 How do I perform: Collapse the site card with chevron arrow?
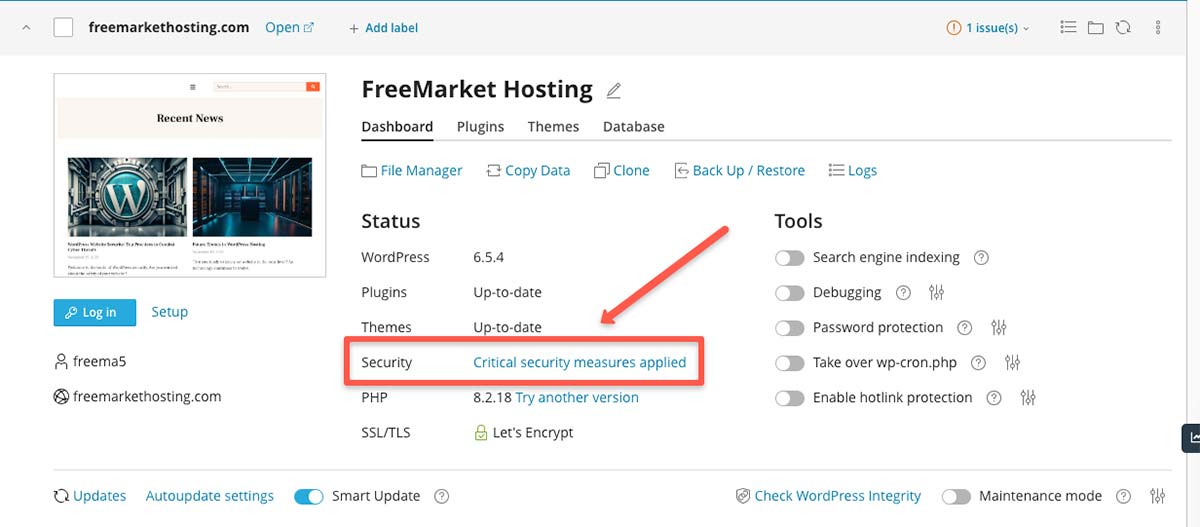[27, 28]
